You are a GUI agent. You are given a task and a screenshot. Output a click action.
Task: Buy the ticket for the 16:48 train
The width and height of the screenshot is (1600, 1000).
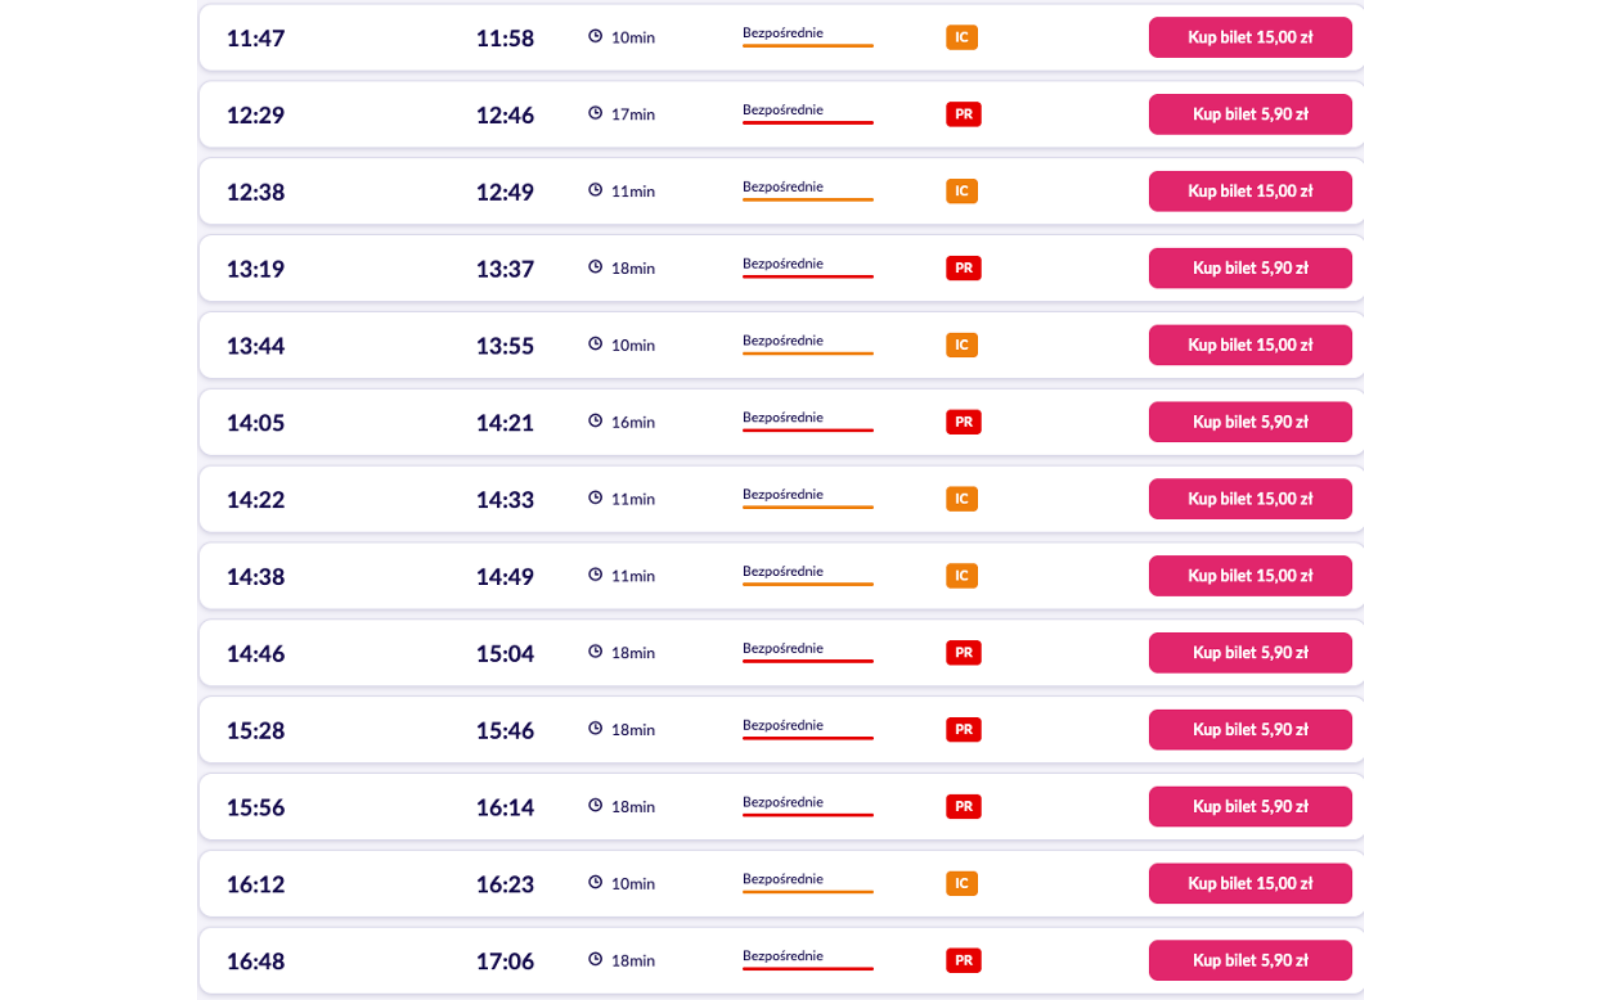[1250, 961]
